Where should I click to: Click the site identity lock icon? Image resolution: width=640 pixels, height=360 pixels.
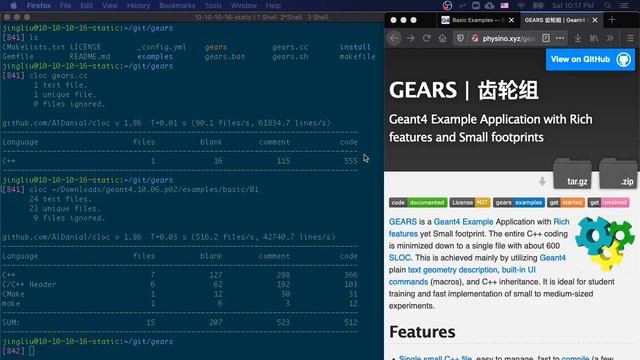tap(475, 38)
